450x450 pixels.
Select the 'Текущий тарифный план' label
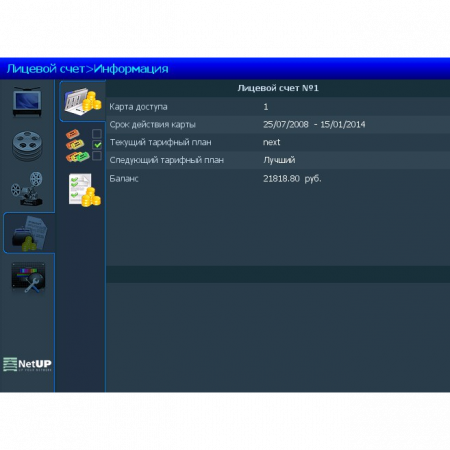[x=160, y=142]
